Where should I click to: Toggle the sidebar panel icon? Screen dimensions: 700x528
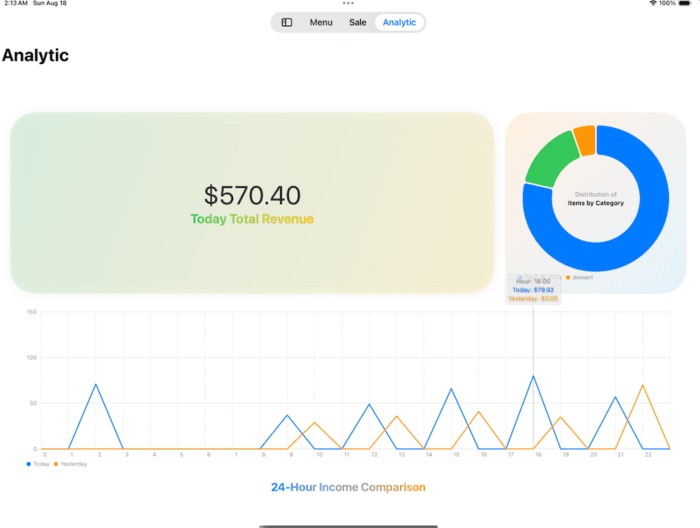point(287,22)
